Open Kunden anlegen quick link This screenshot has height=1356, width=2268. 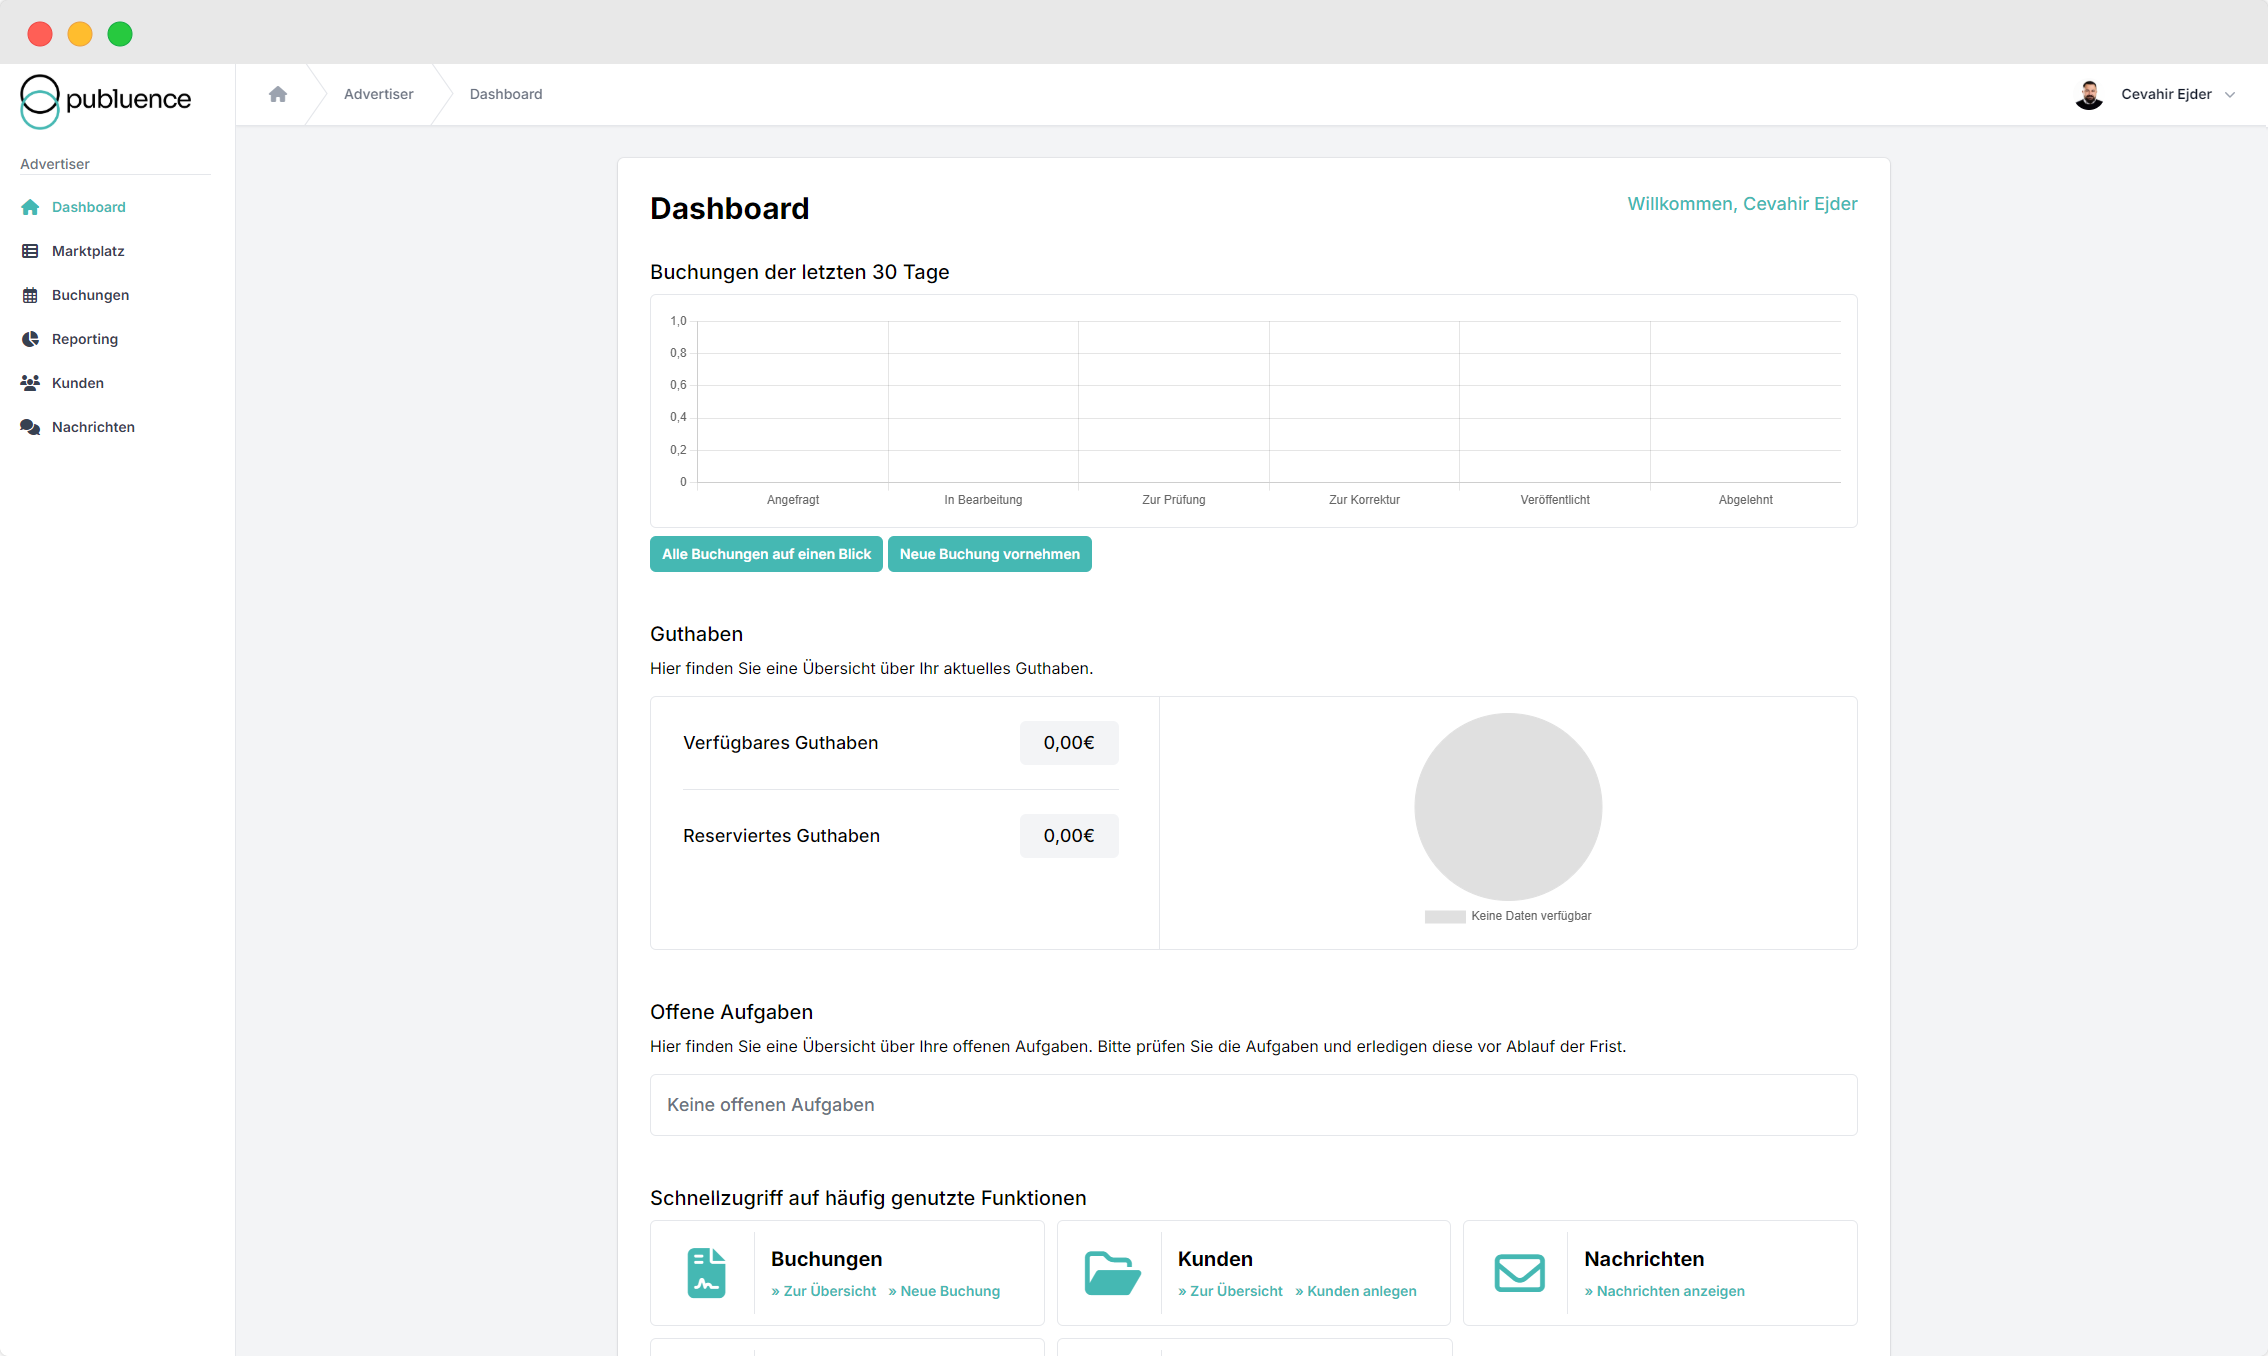(x=1356, y=1291)
